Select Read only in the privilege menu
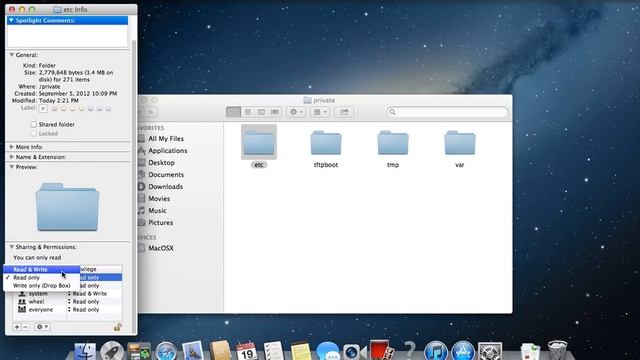Screen dimensions: 640x360 point(42,278)
